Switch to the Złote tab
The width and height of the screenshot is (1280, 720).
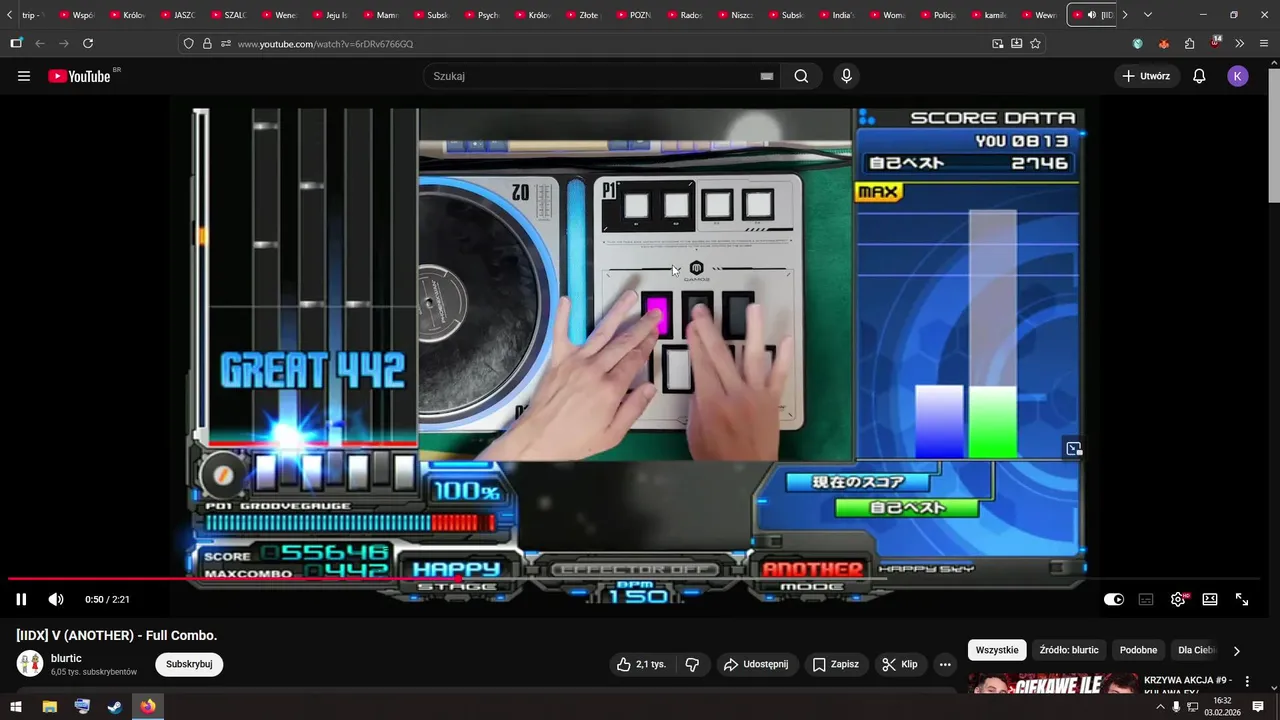[584, 15]
